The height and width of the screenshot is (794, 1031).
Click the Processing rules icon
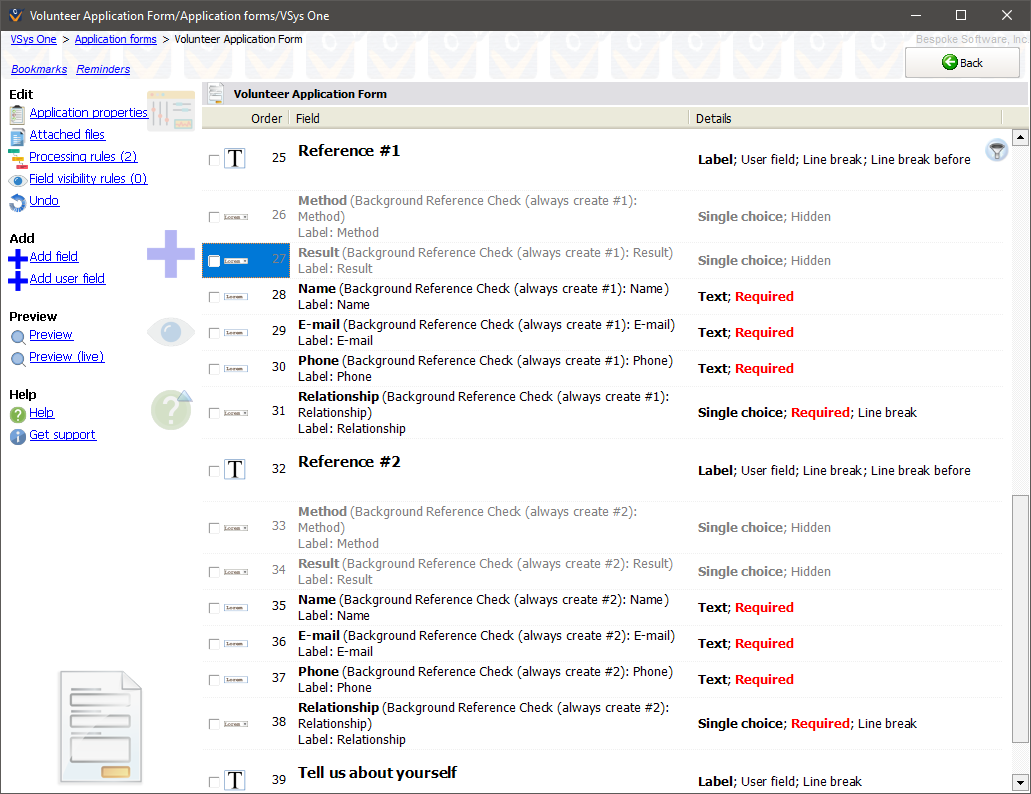(17, 157)
